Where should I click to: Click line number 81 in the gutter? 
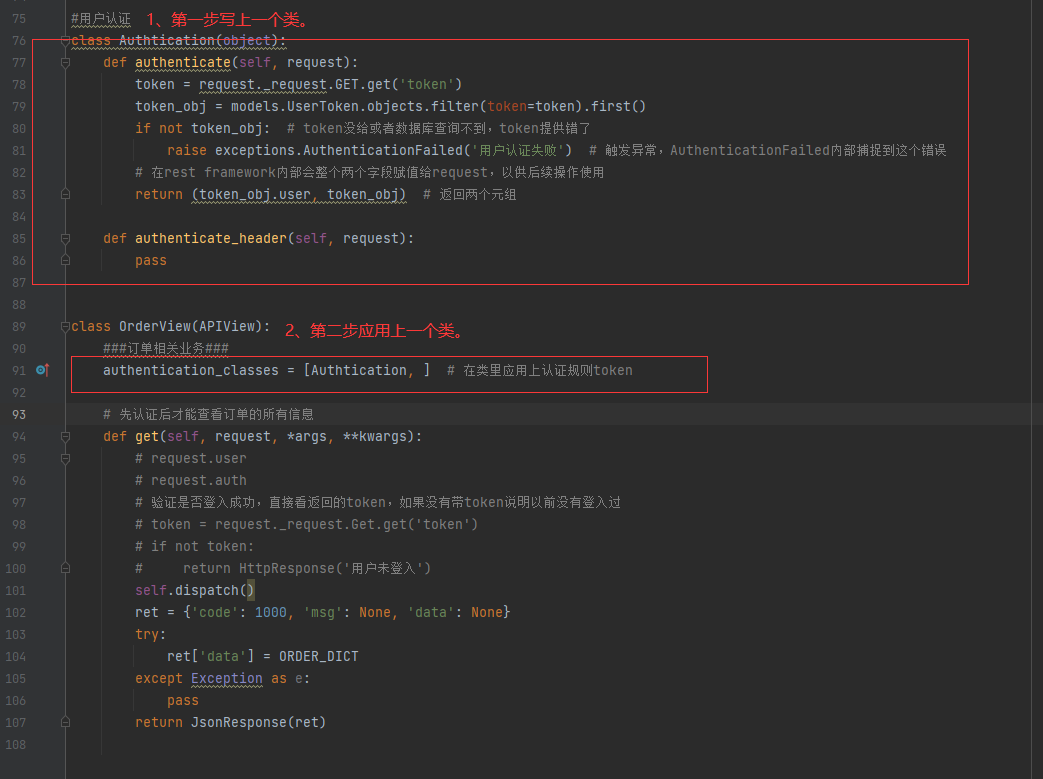coord(20,150)
